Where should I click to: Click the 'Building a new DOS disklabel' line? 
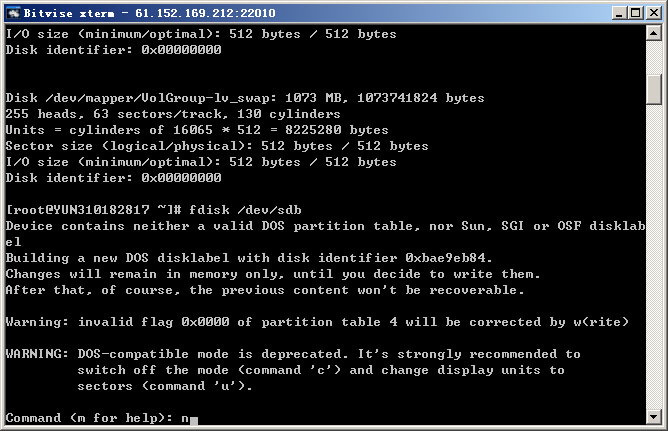pyautogui.click(x=249, y=258)
